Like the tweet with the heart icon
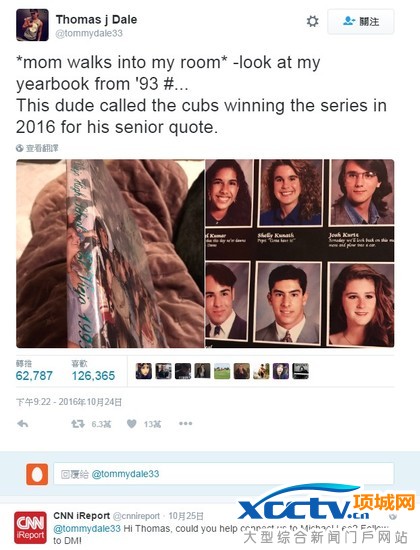 pyautogui.click(x=132, y=424)
